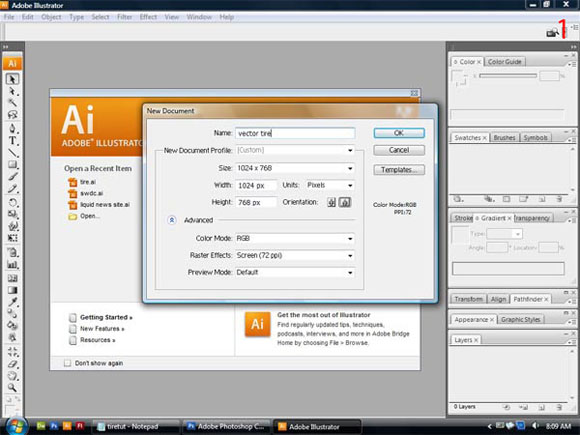Screen dimensions: 580x435
Task: Click the New Features link
Action: pos(102,328)
